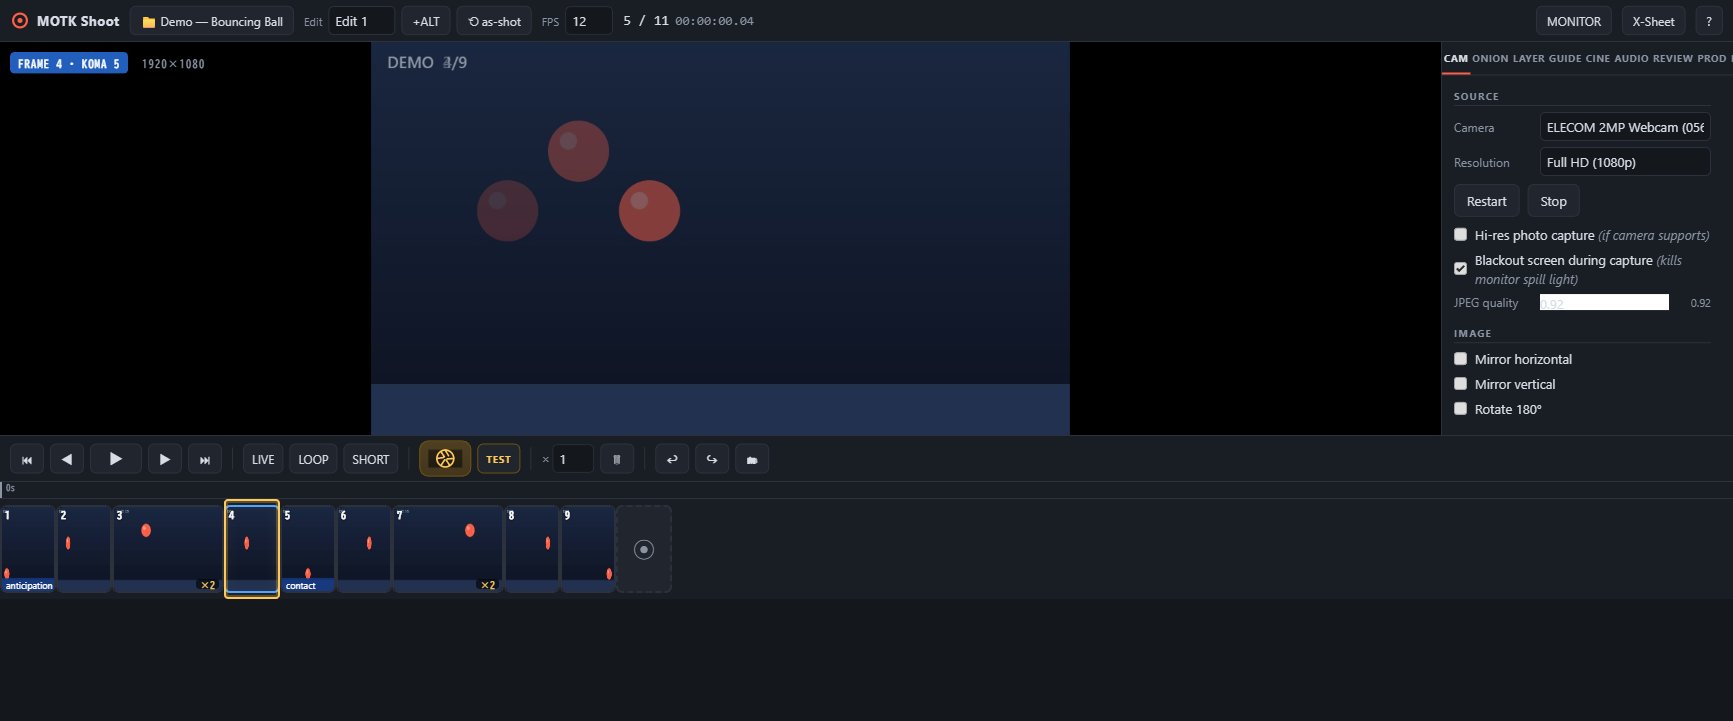The image size is (1733, 721).
Task: Switch to the PROD tab
Action: click(1712, 58)
